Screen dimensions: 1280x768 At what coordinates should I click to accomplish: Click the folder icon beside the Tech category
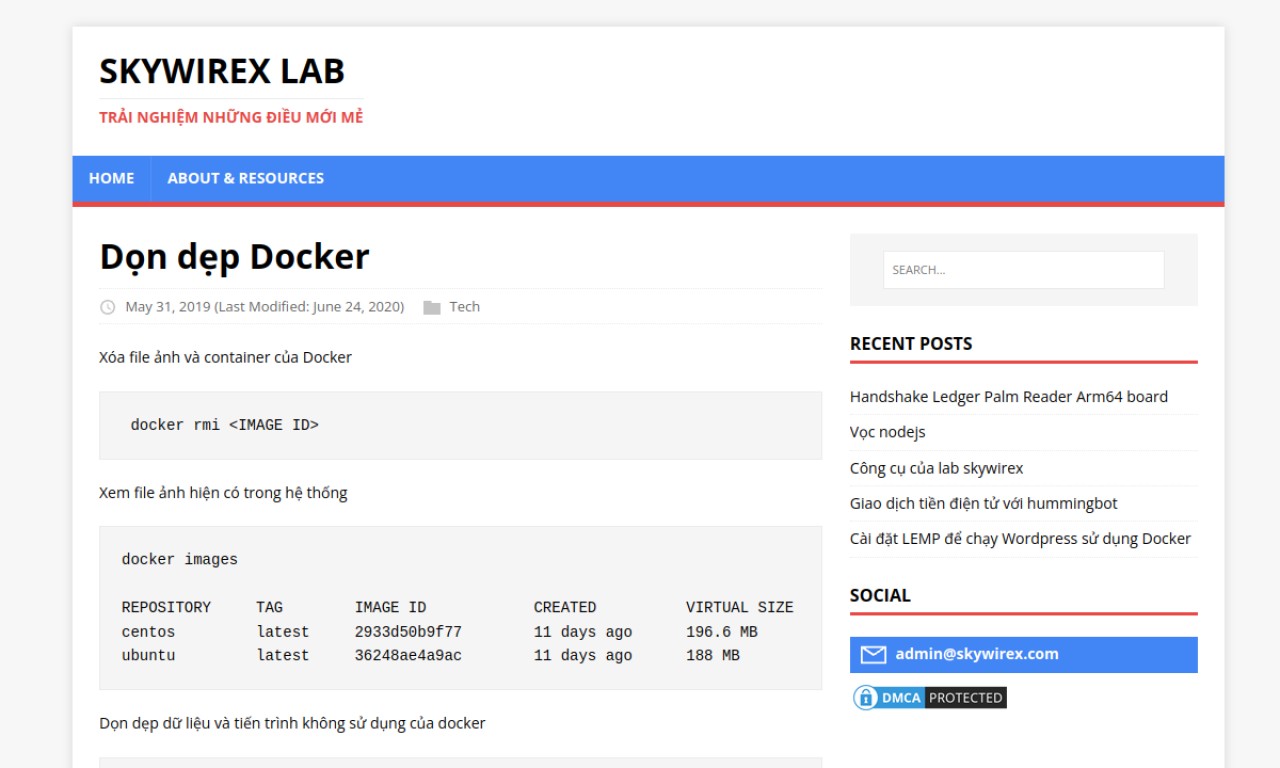[x=432, y=308]
